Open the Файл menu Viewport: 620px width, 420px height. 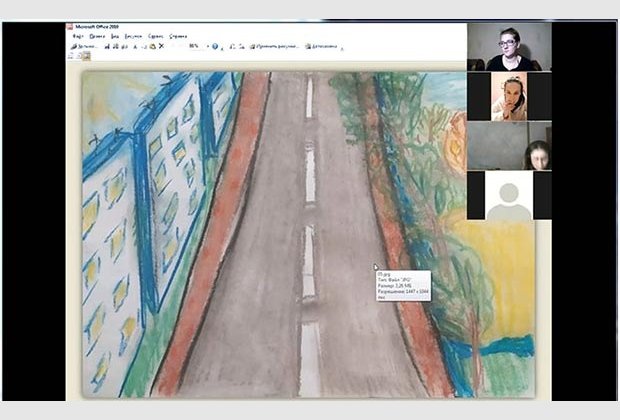77,36
